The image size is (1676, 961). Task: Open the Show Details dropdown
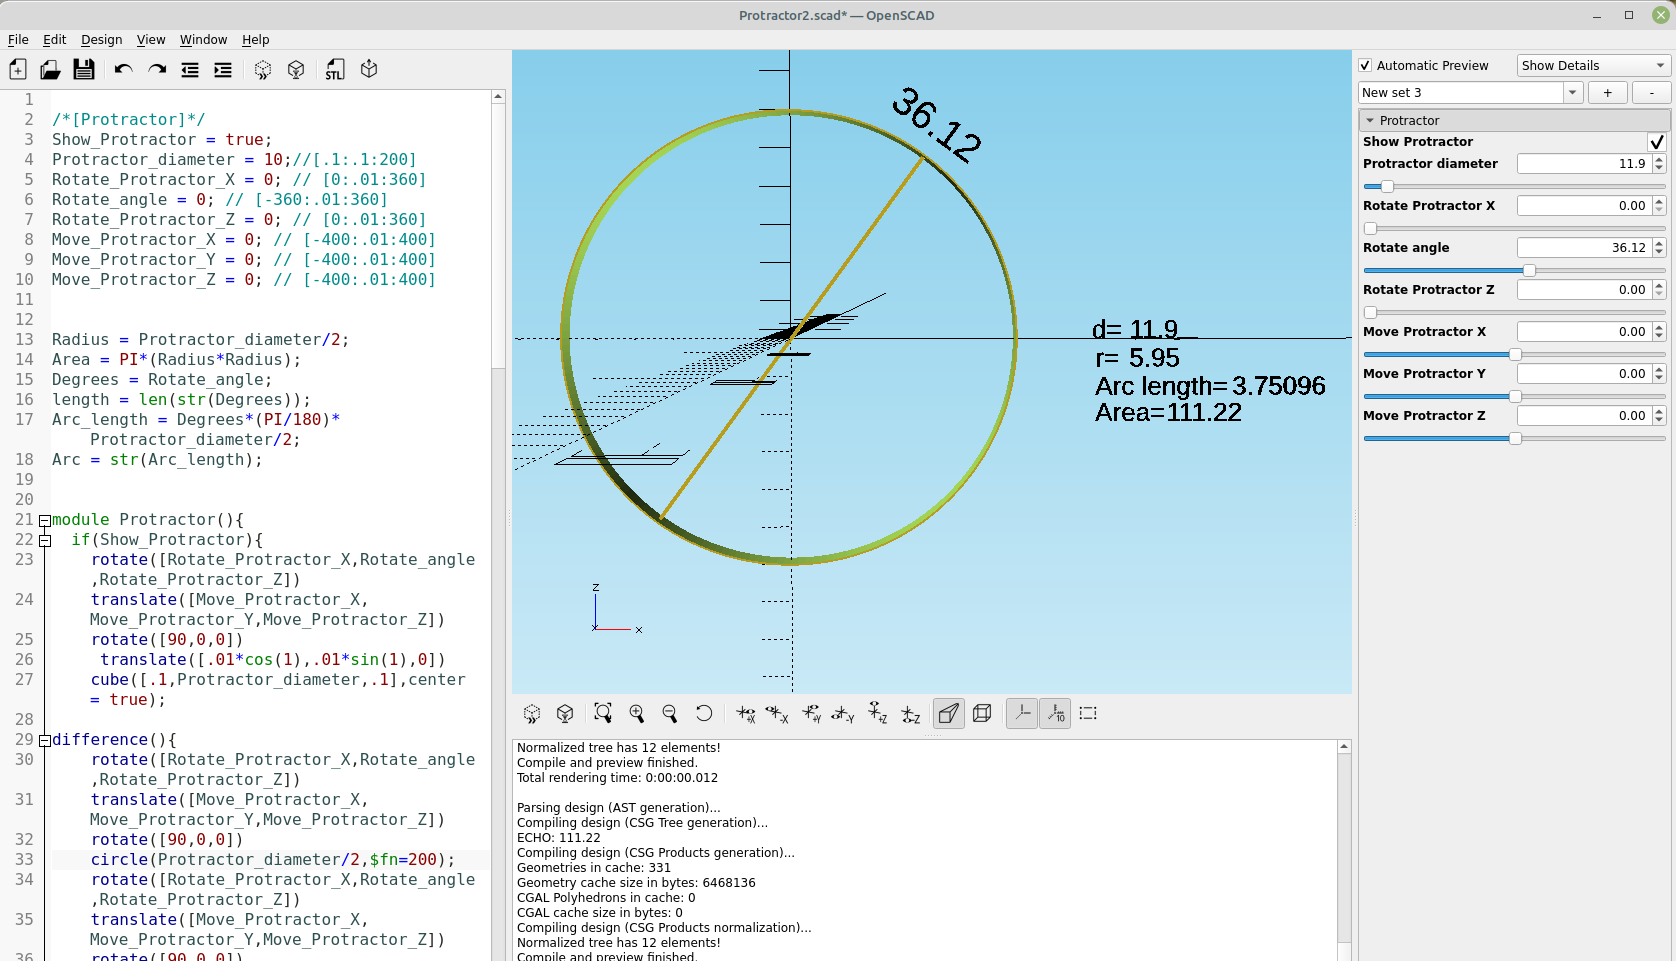coord(1592,65)
